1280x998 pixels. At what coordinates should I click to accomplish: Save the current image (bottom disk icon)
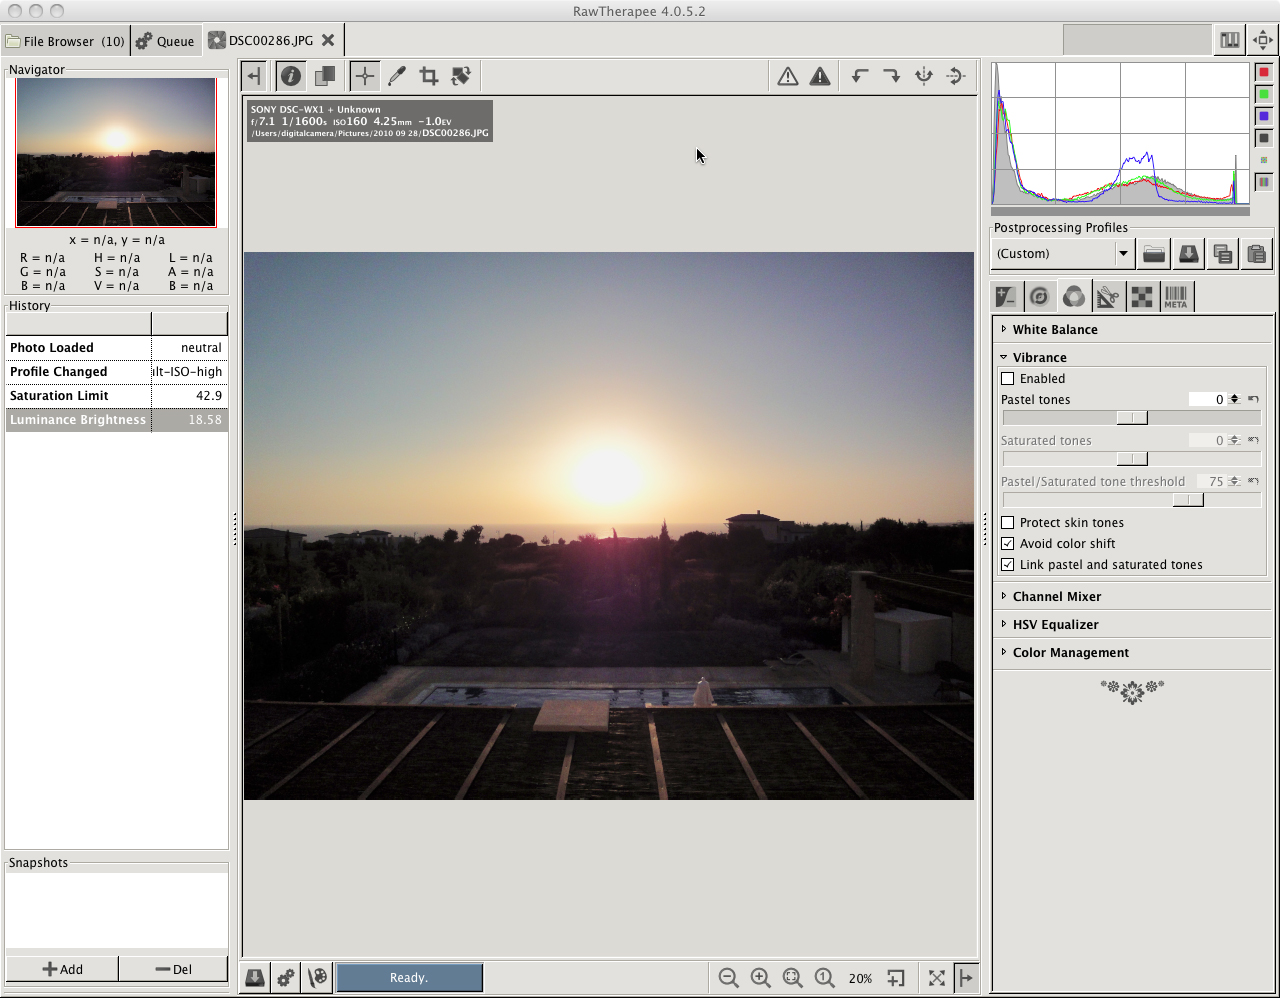[255, 977]
